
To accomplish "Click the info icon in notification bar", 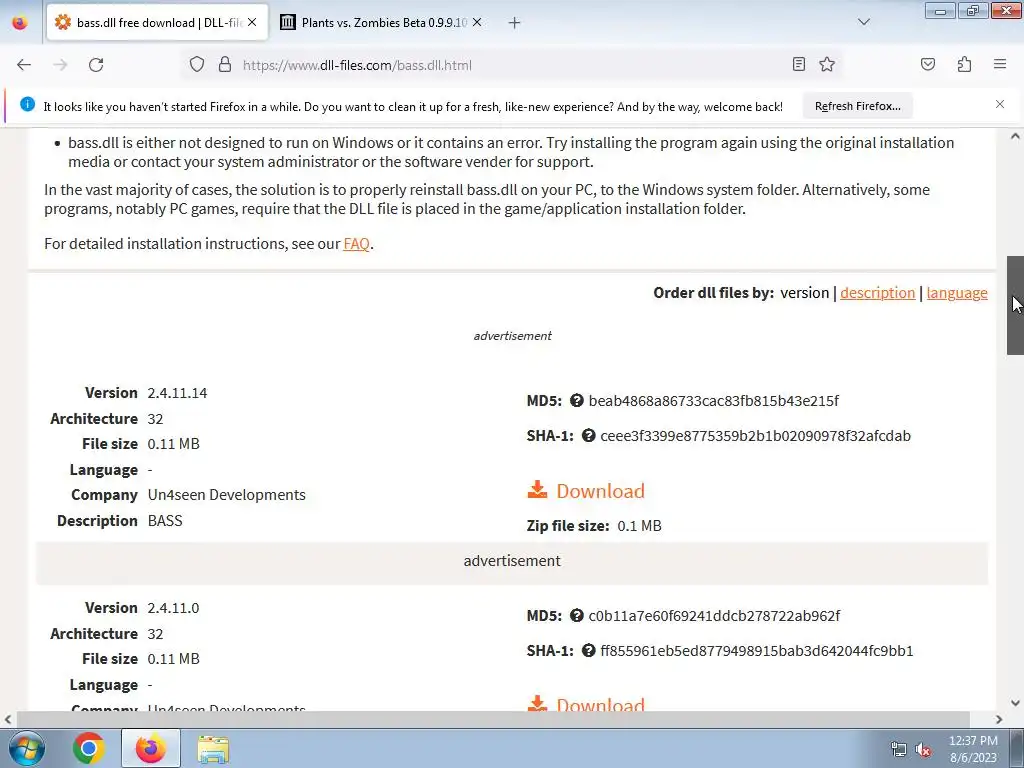I will point(27,104).
